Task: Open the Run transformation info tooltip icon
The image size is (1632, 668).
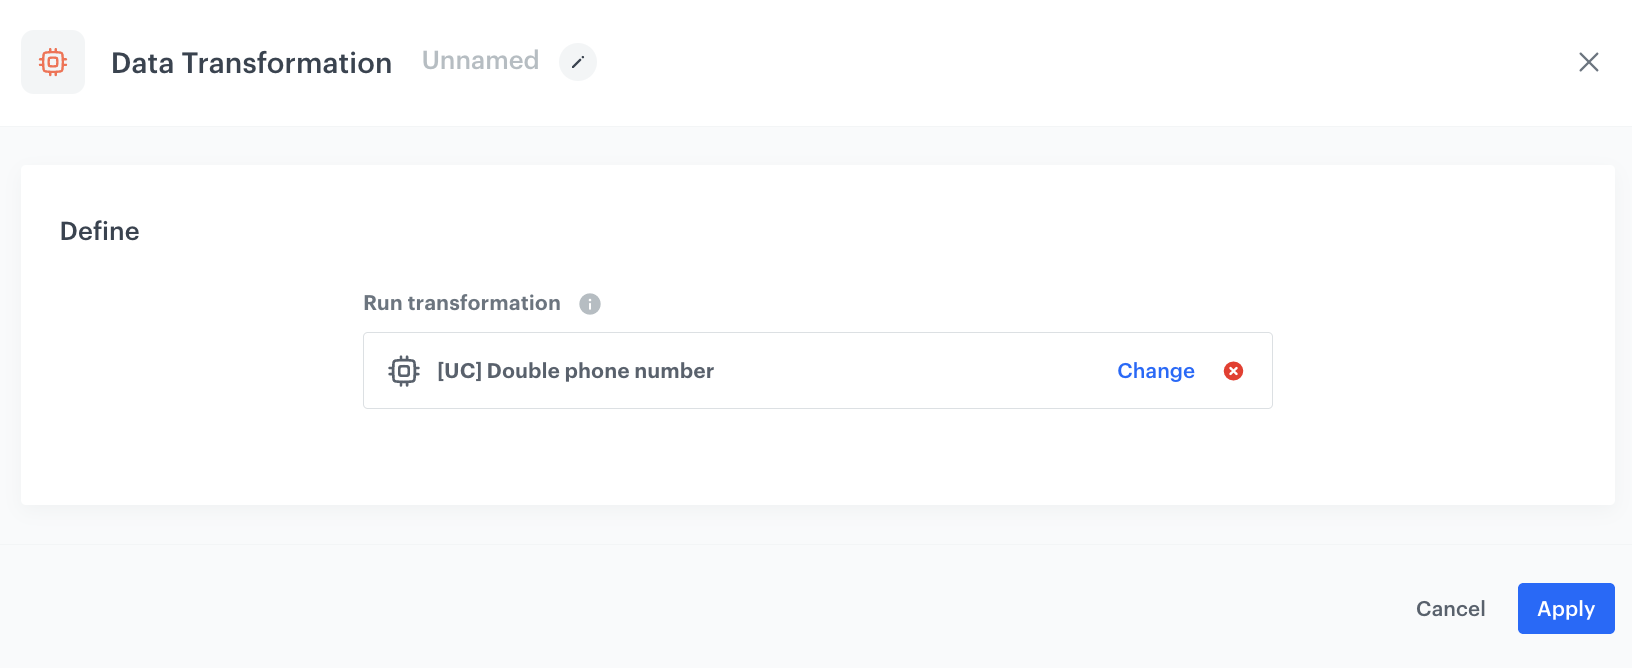Action: pos(590,304)
